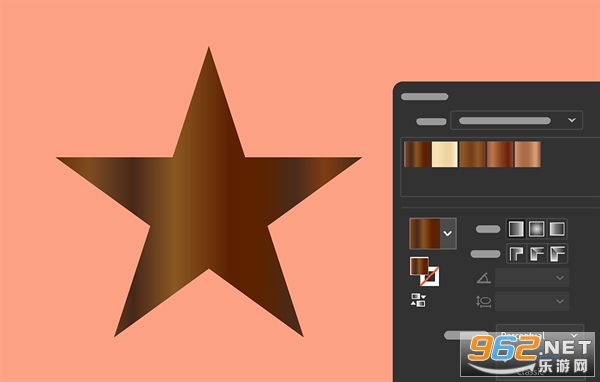The height and width of the screenshot is (382, 600).
Task: Select the Freeform Gradient type icon
Action: click(x=557, y=229)
